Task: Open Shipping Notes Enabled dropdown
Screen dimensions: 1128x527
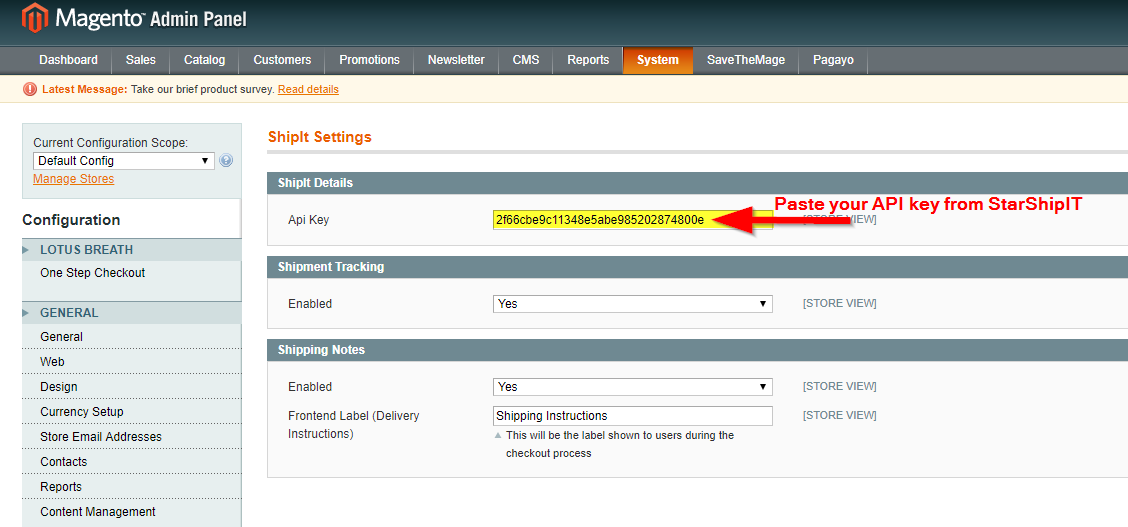Action: tap(632, 387)
